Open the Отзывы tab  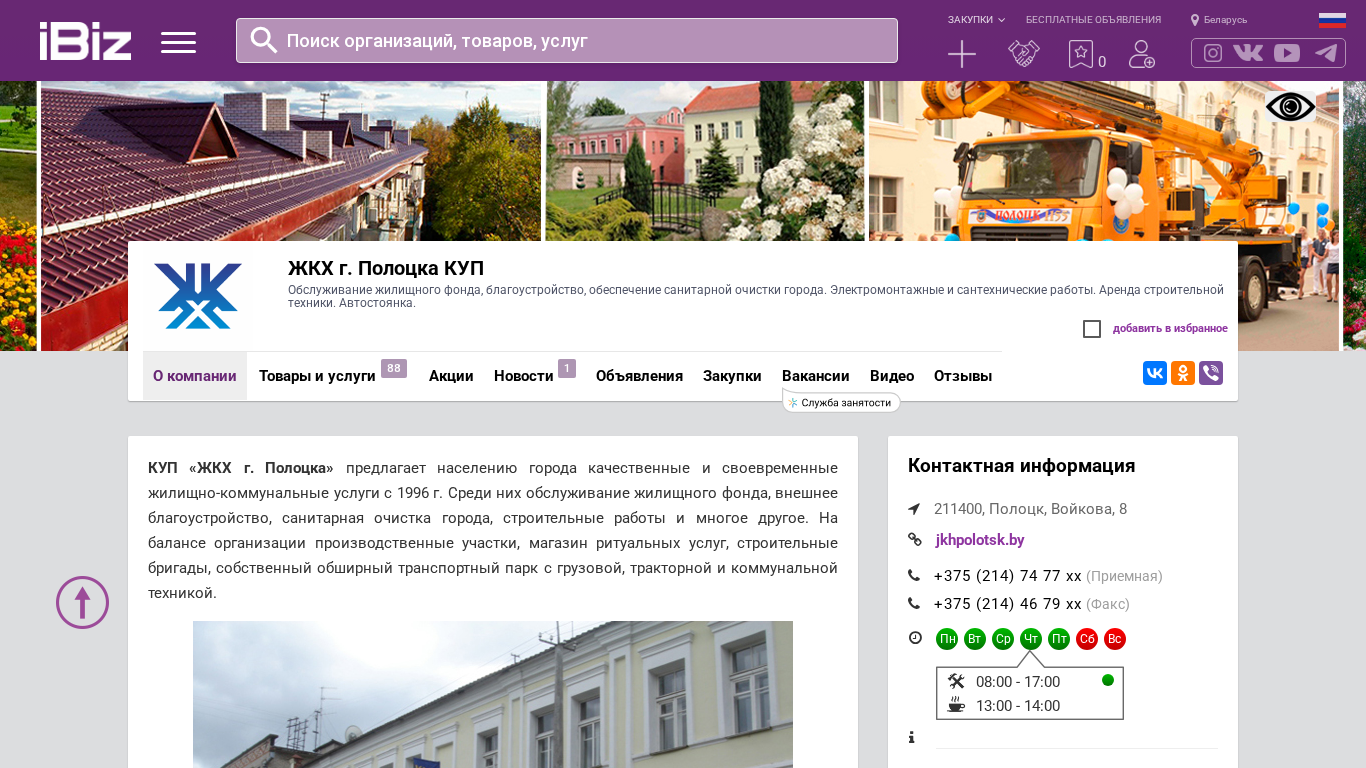pos(963,376)
